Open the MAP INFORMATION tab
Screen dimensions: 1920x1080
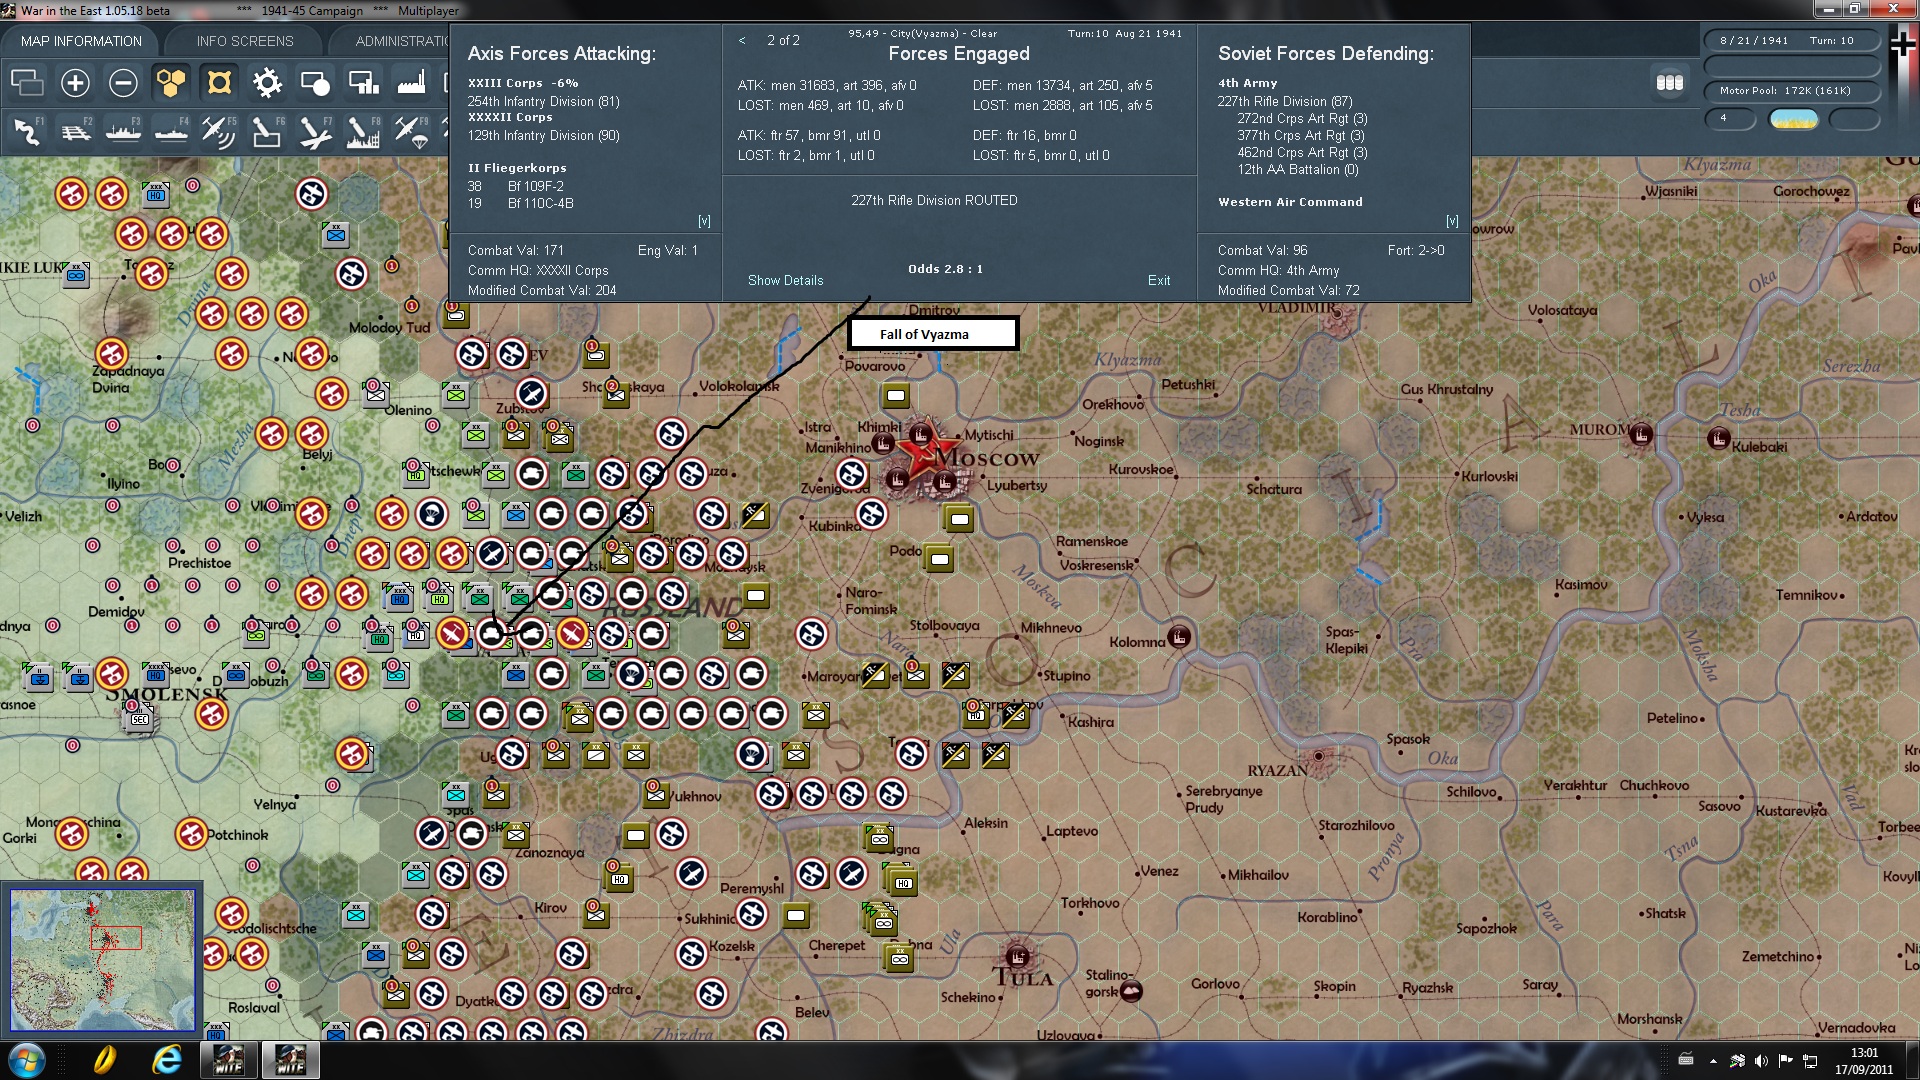coord(81,41)
